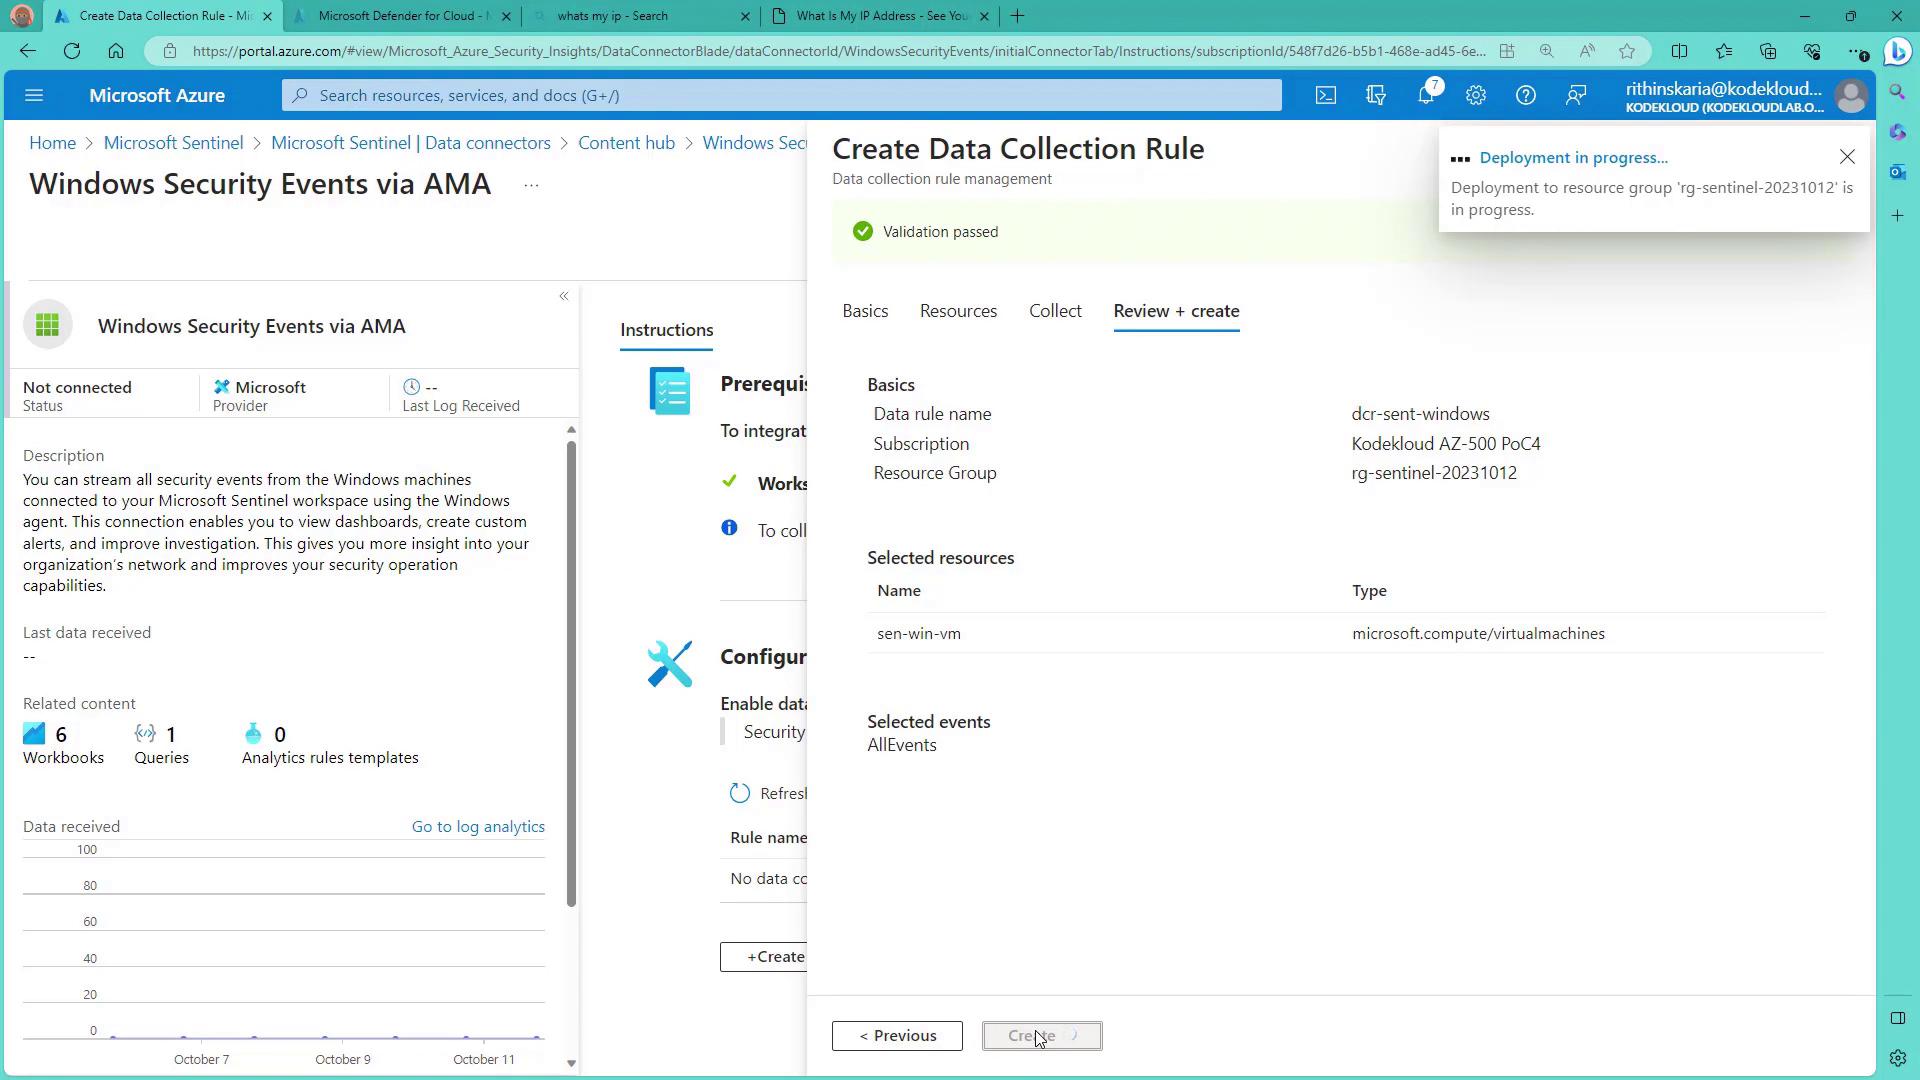
Task: Click the Refresh icon in connector
Action: [x=739, y=793]
